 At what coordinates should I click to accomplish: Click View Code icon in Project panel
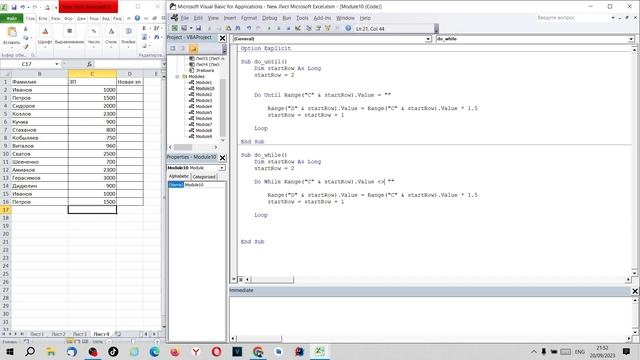pos(173,49)
